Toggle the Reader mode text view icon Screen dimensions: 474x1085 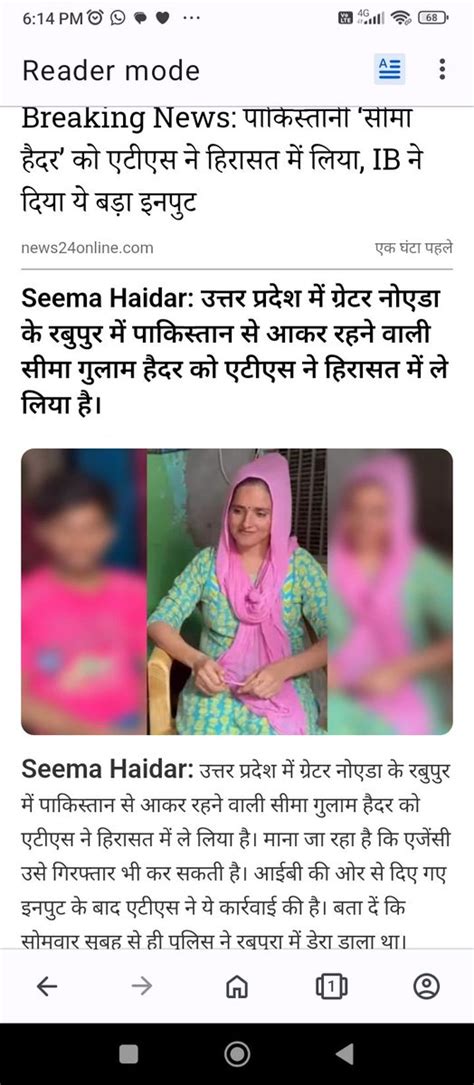click(390, 69)
